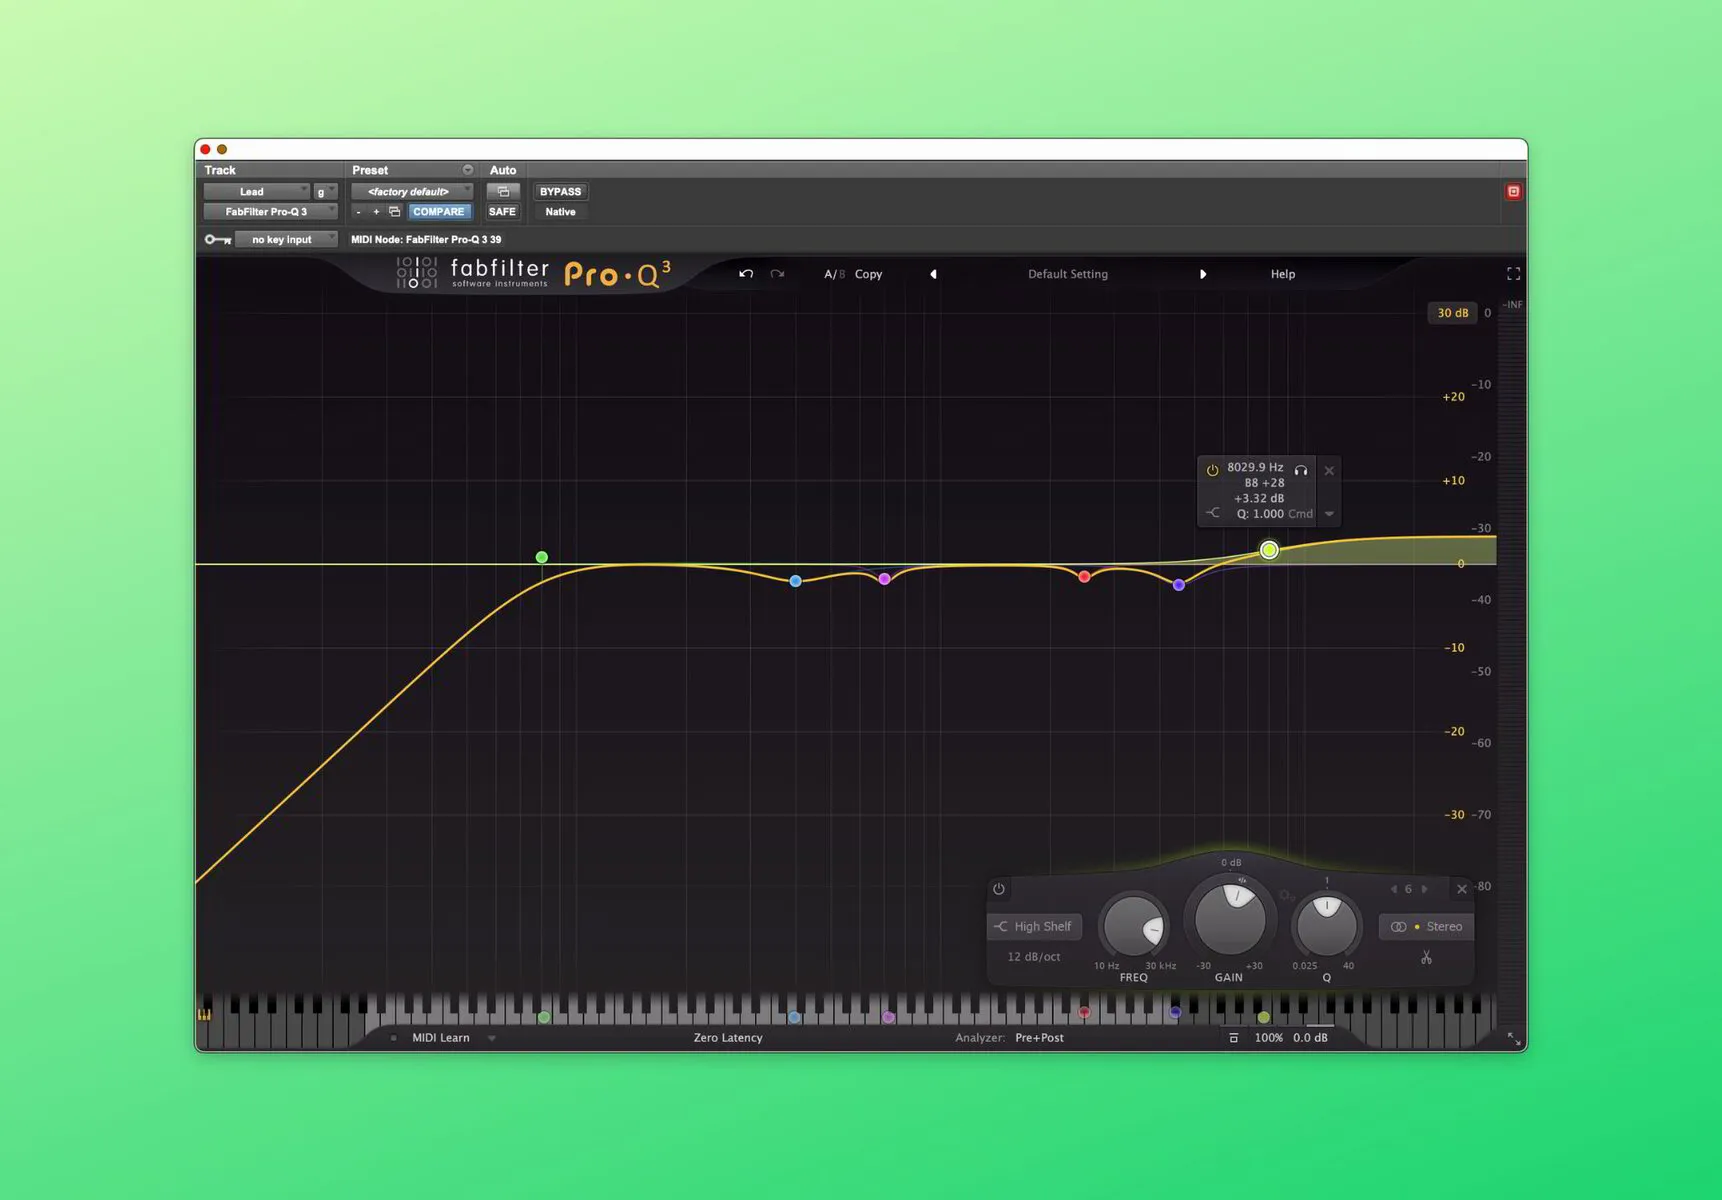Solo band with headphones icon

point(1301,470)
